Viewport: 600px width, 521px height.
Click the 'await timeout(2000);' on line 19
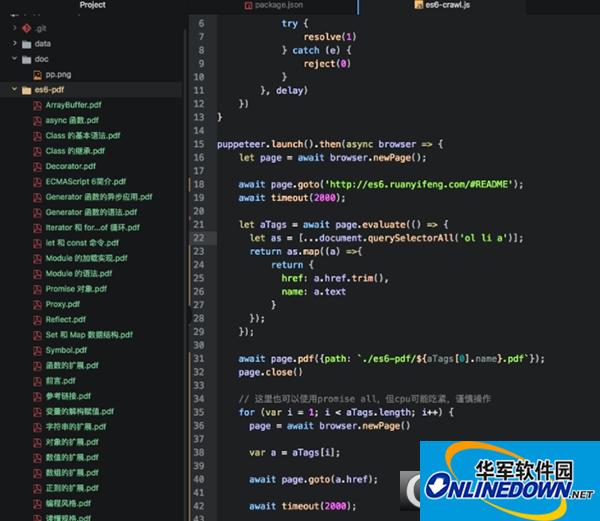[x=292, y=198]
